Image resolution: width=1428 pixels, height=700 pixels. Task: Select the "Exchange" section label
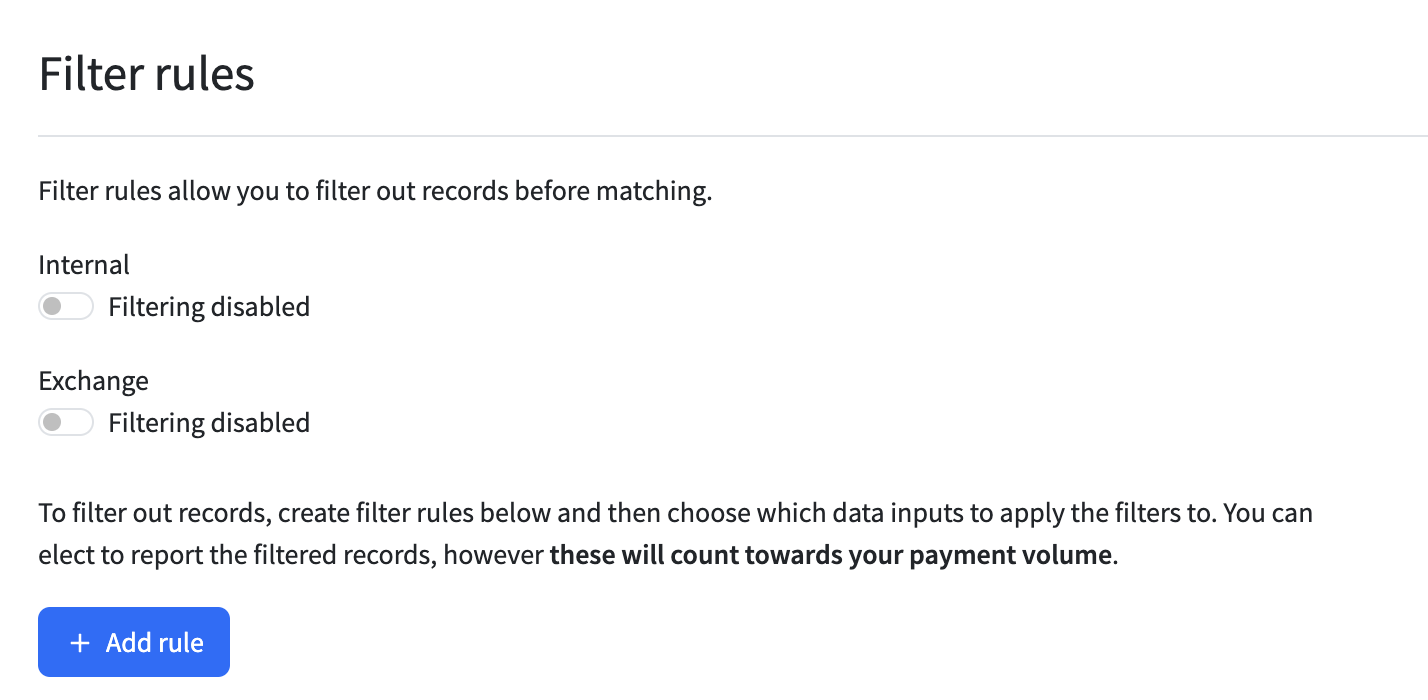click(x=93, y=381)
